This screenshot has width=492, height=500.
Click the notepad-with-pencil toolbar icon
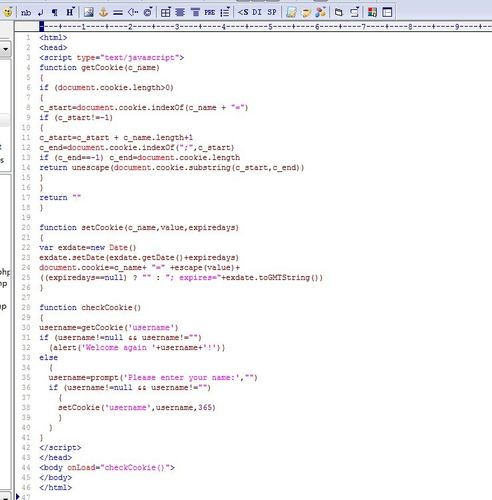point(291,12)
